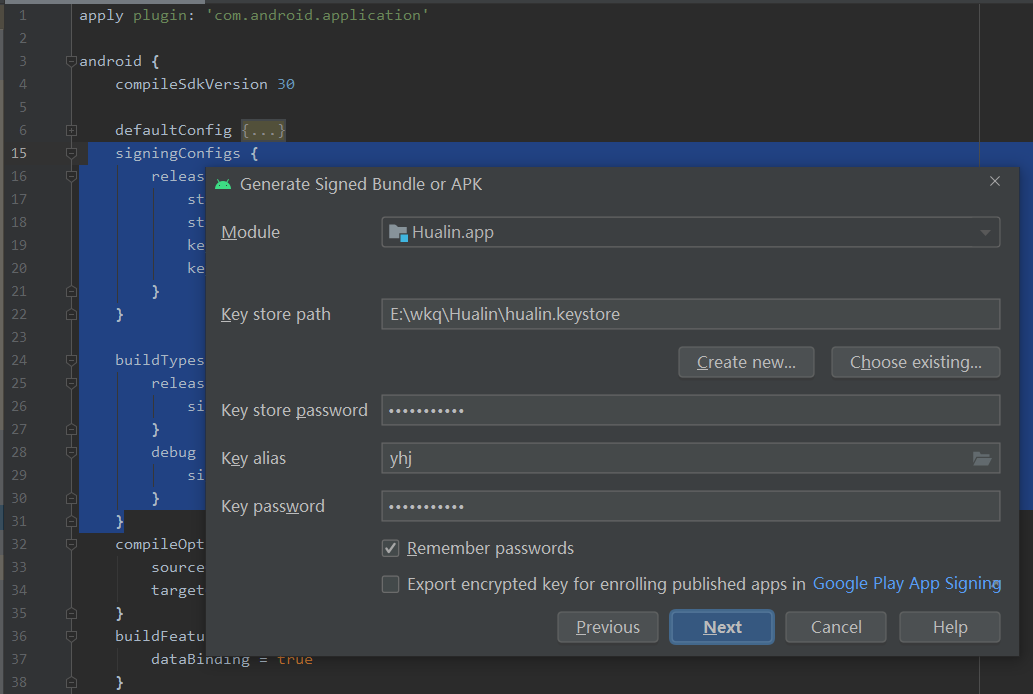Screen dimensions: 1033x694
Task: Click the Next button
Action: click(721, 627)
